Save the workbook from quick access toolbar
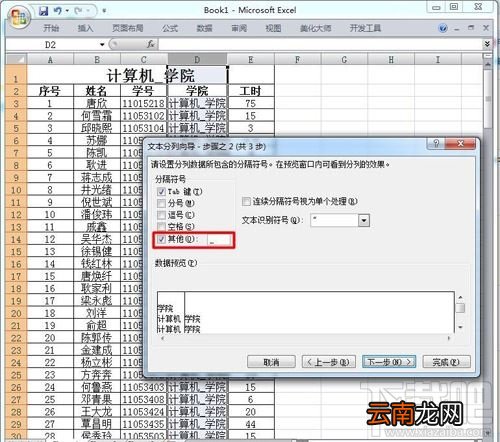Screen dimensions: 500x442 coord(43,11)
